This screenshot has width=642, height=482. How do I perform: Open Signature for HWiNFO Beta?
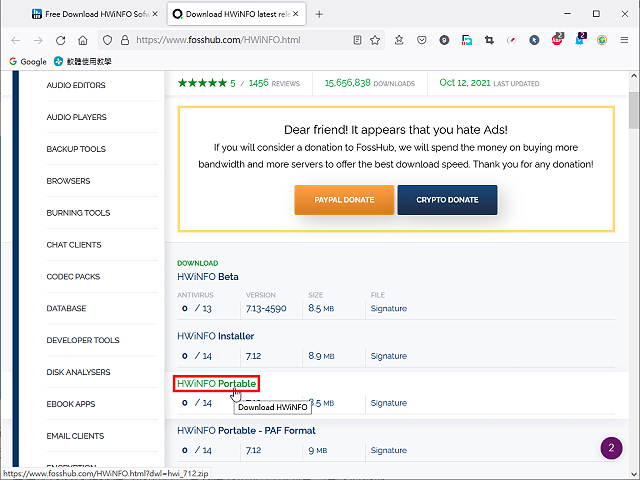(389, 308)
